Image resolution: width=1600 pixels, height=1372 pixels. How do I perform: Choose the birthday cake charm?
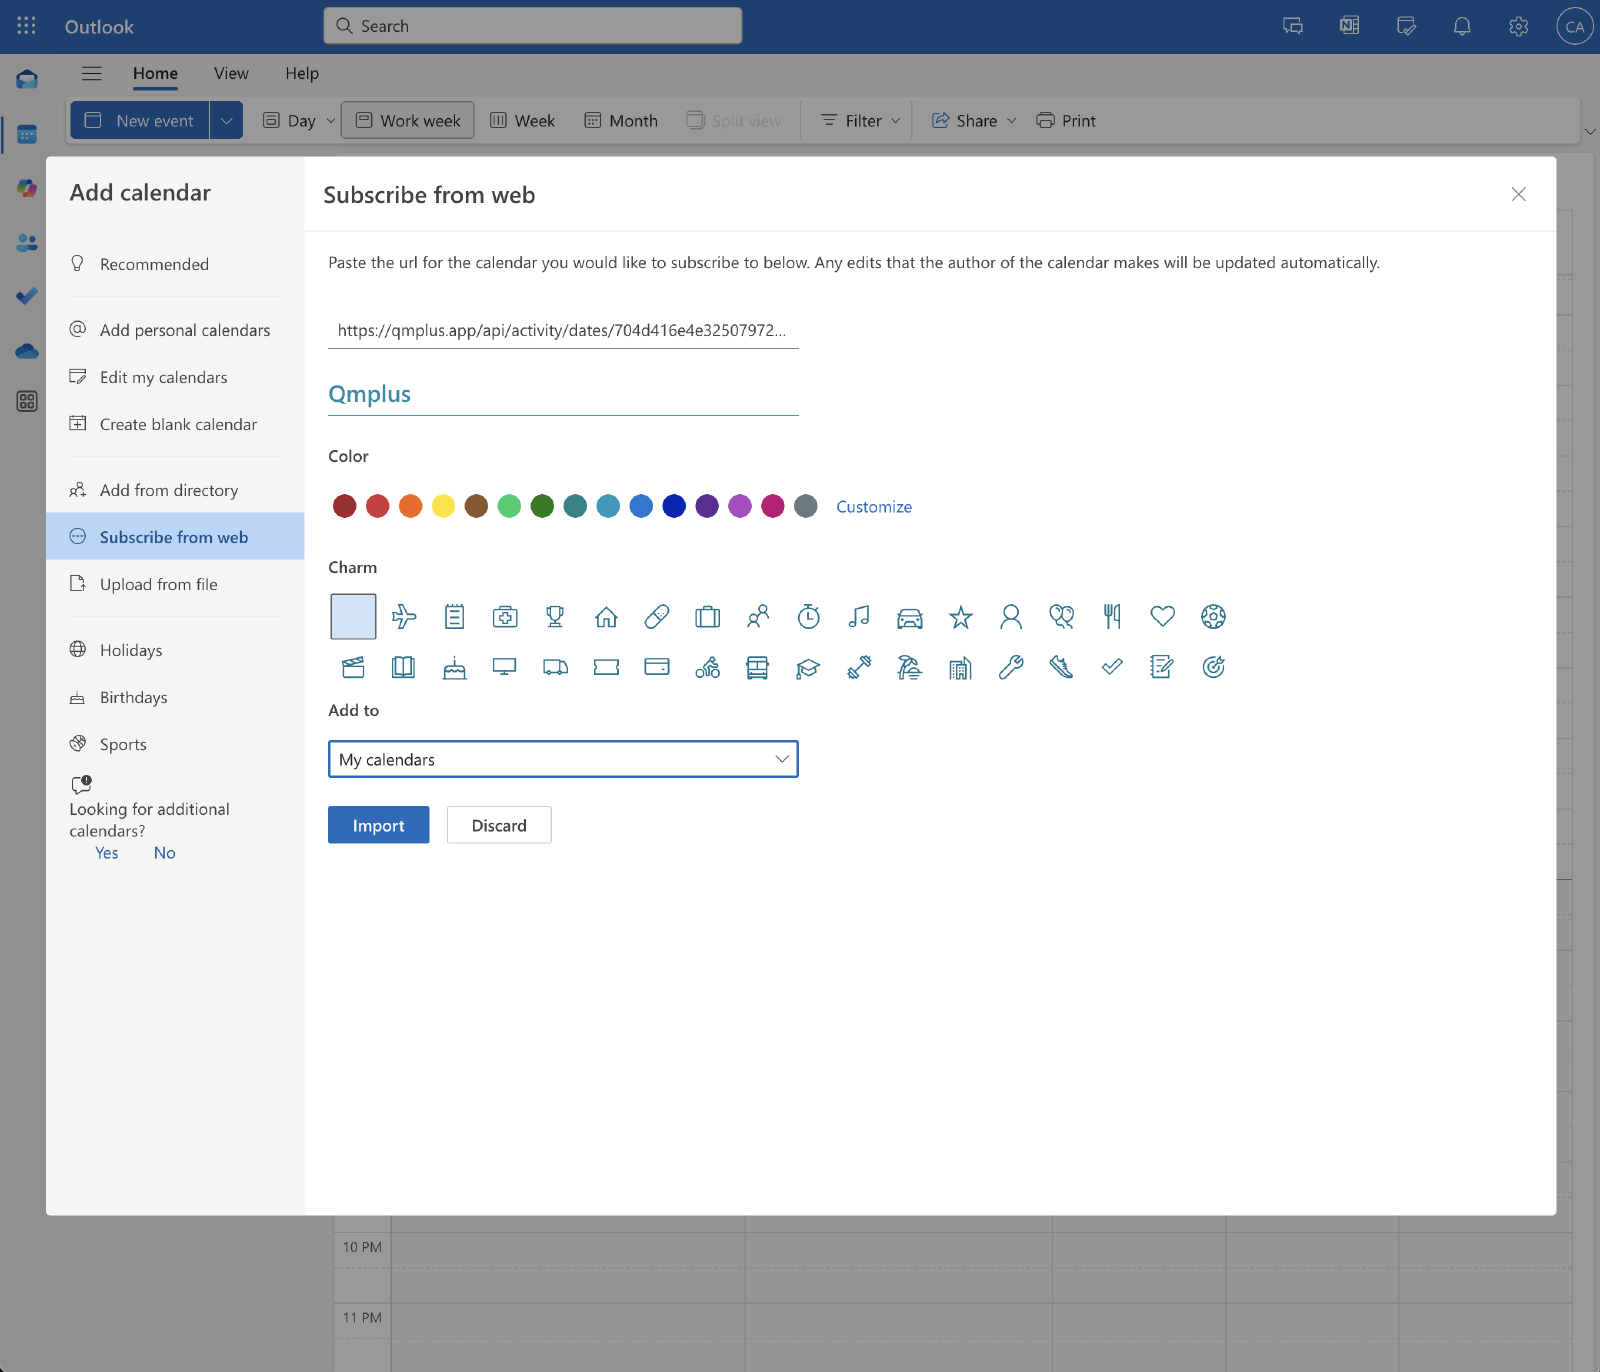[x=454, y=668]
